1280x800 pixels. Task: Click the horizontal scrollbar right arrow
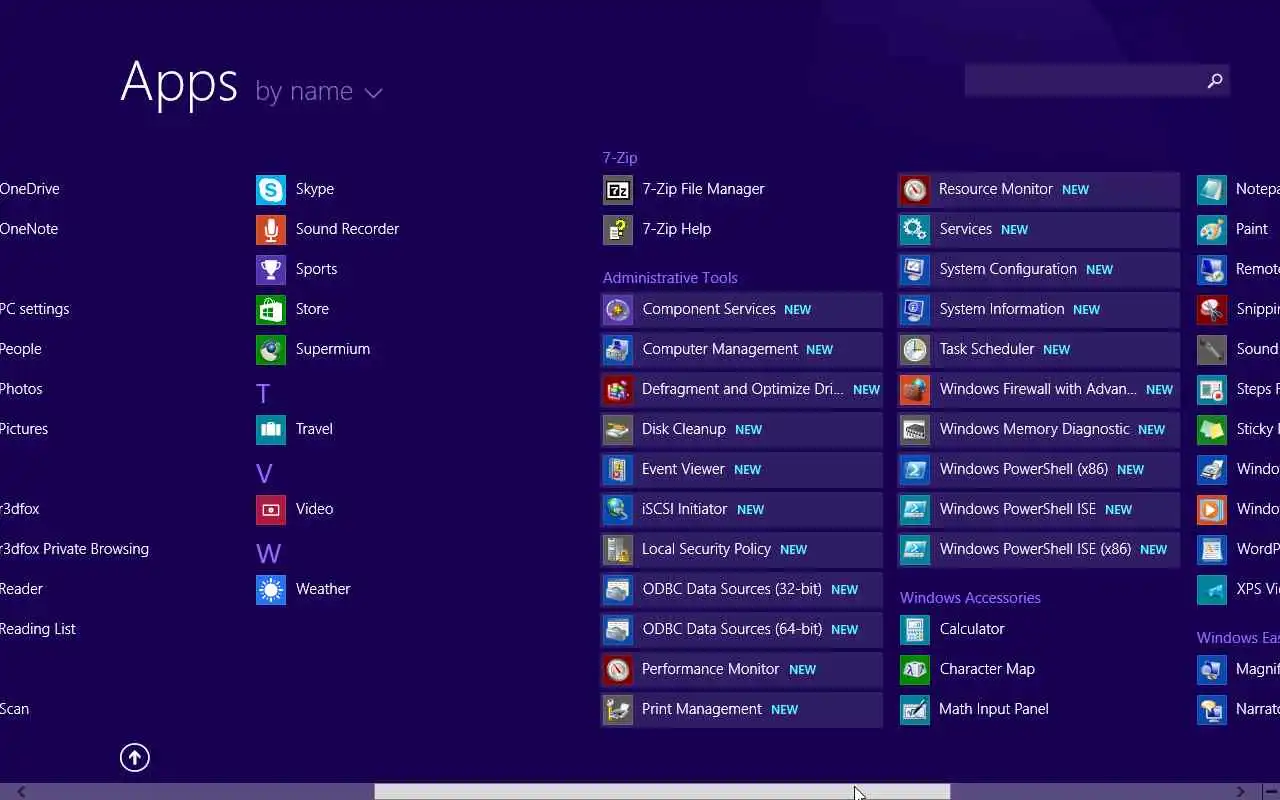[x=1240, y=791]
